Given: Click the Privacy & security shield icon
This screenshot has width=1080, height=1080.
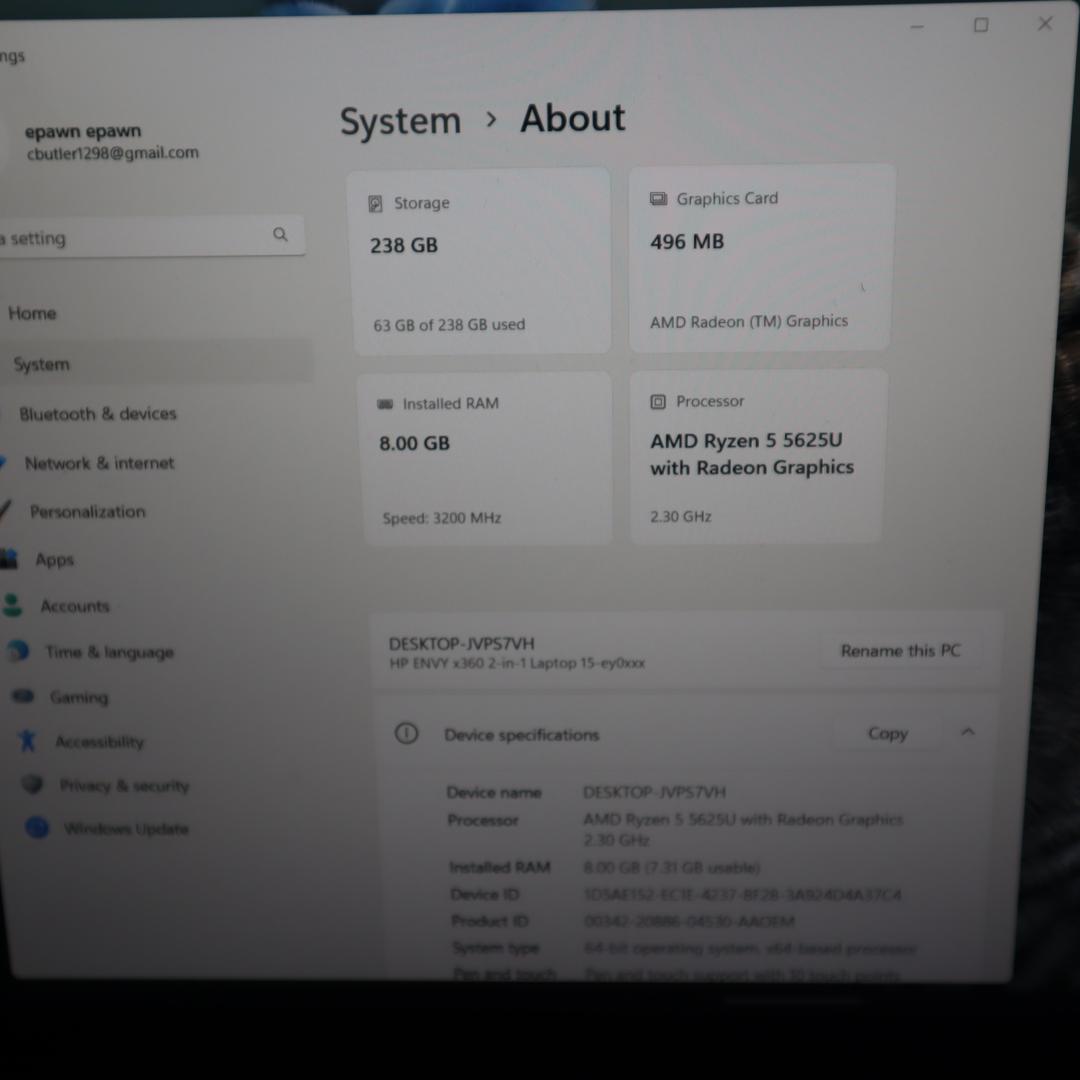Looking at the screenshot, I should [x=32, y=784].
